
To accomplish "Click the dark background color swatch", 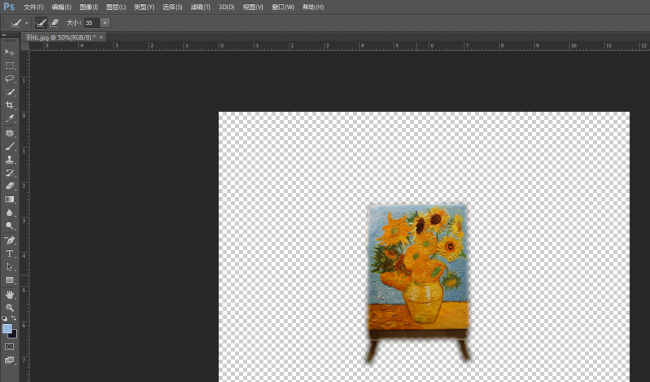I will pos(14,335).
